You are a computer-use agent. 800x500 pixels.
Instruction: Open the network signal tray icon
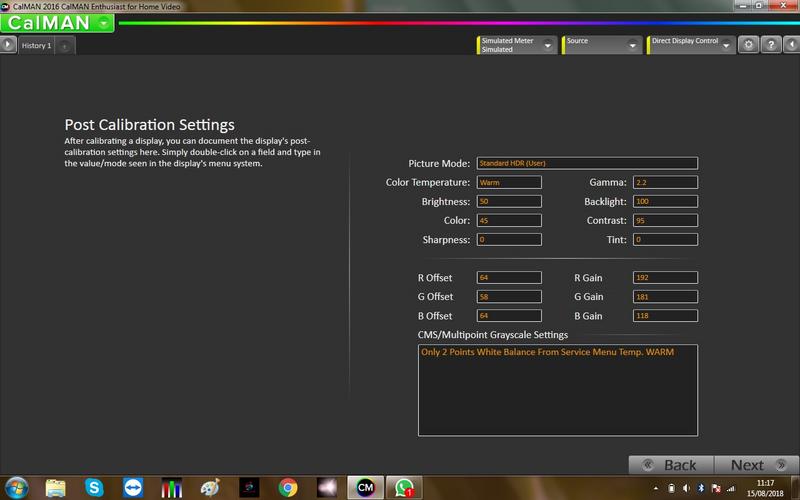point(731,488)
